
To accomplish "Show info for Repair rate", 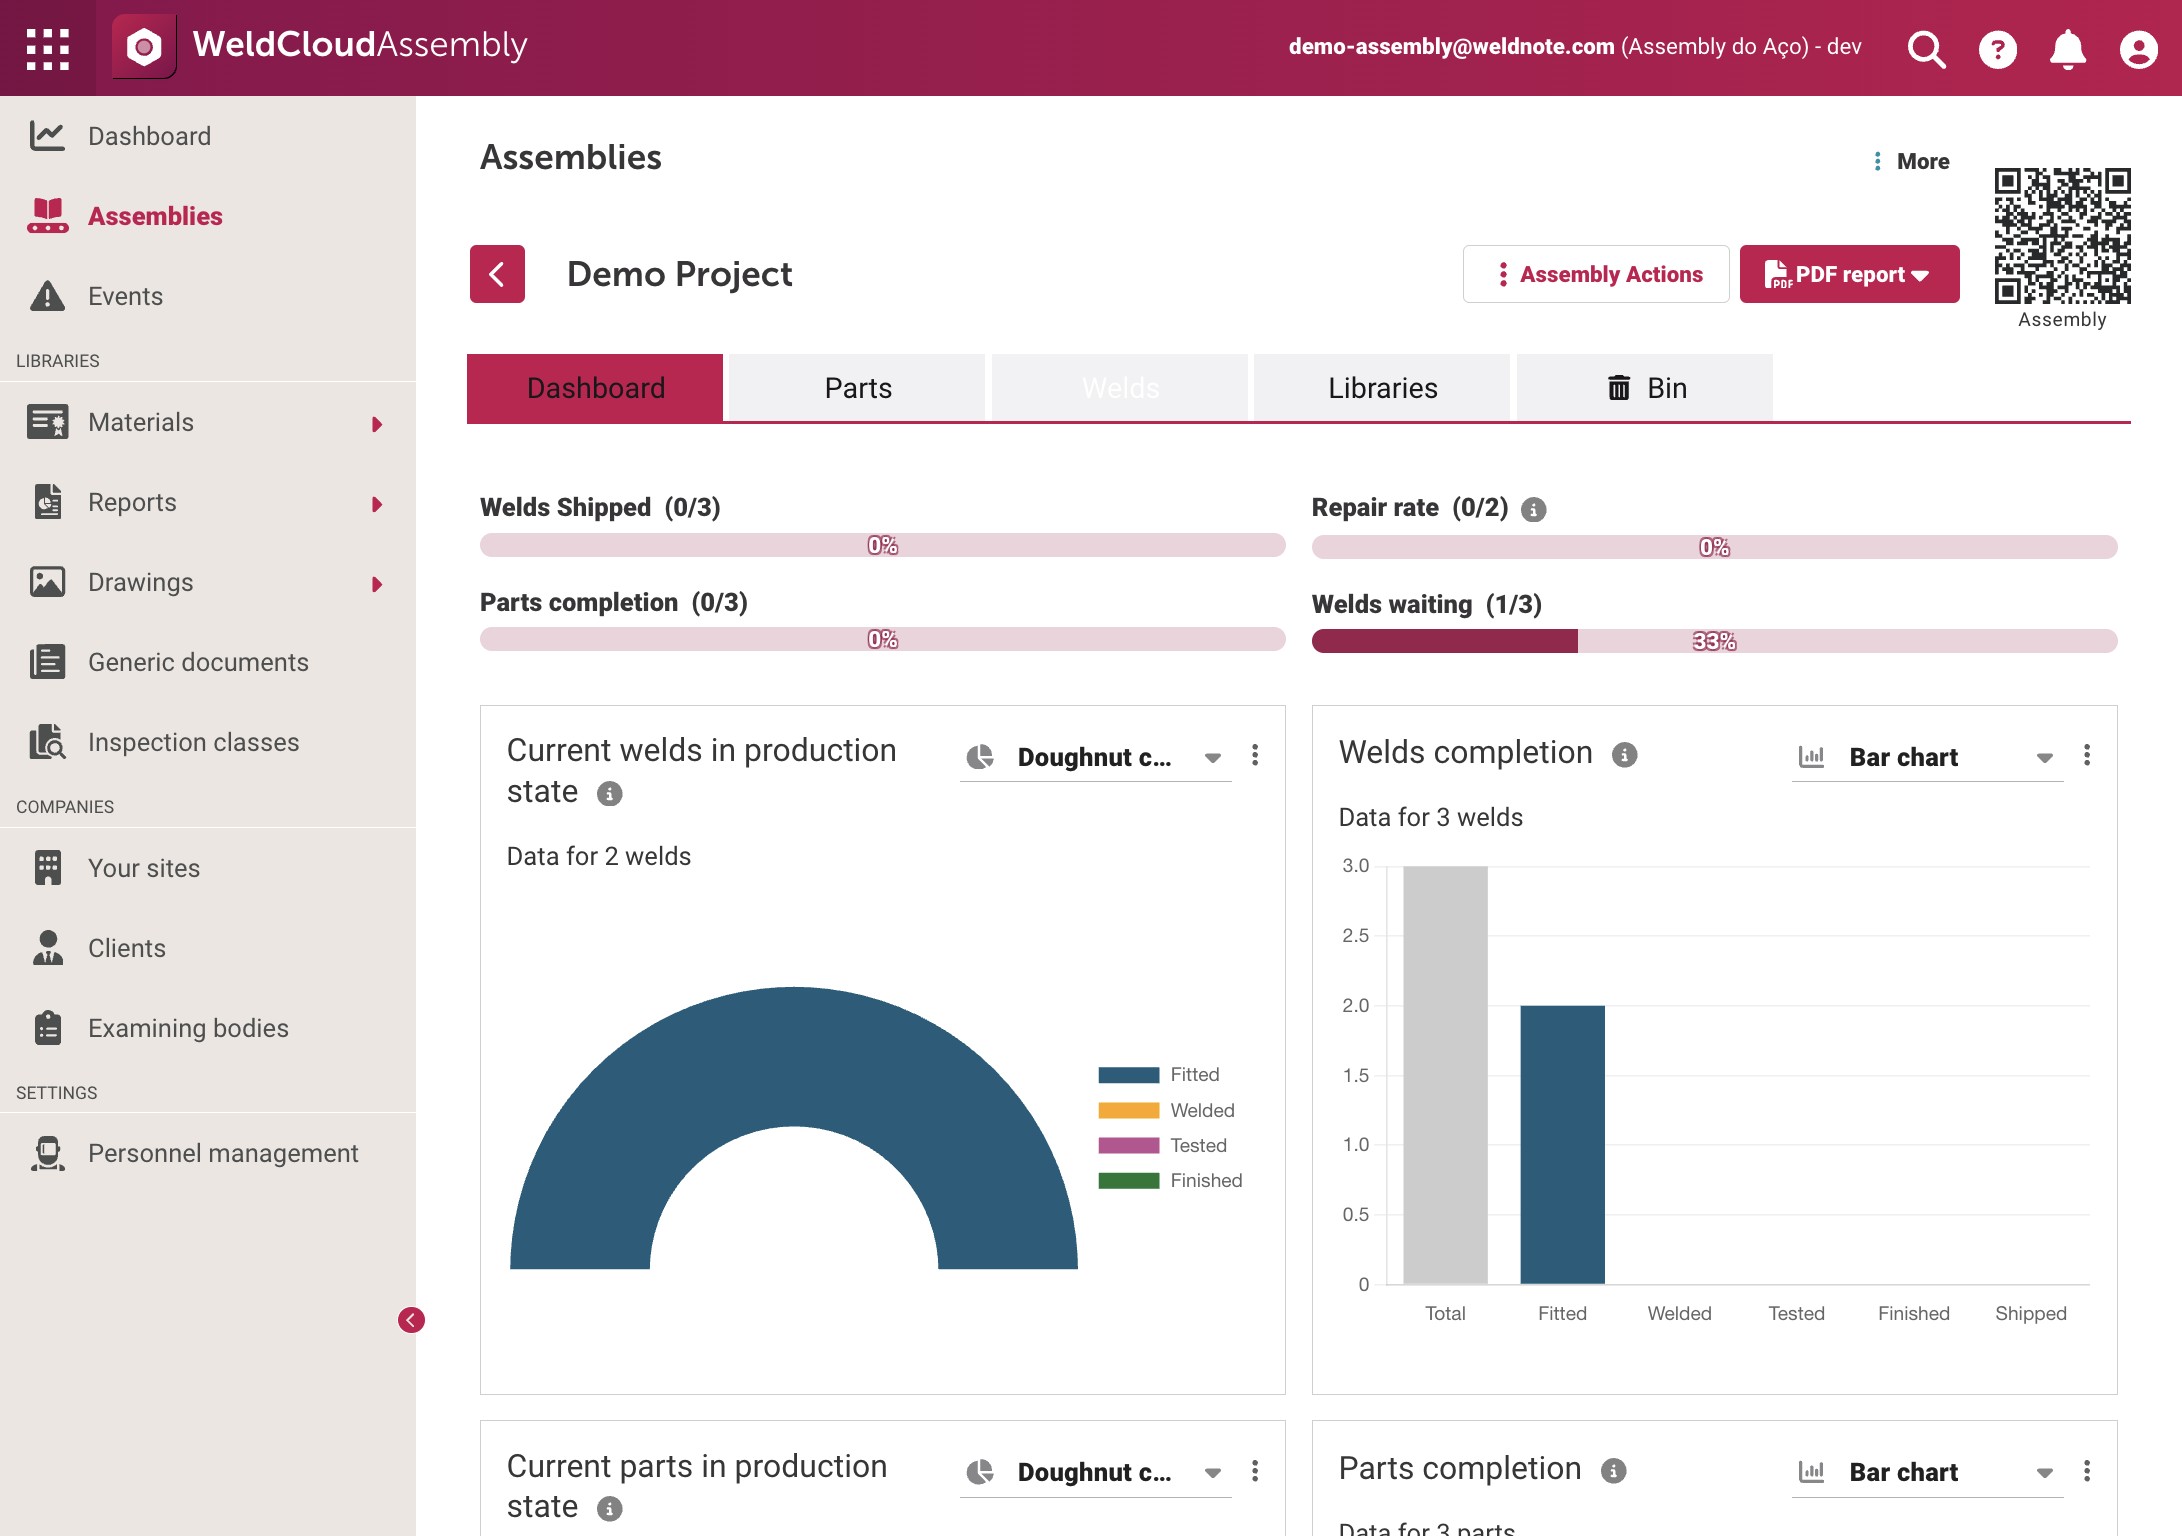I will [1533, 510].
